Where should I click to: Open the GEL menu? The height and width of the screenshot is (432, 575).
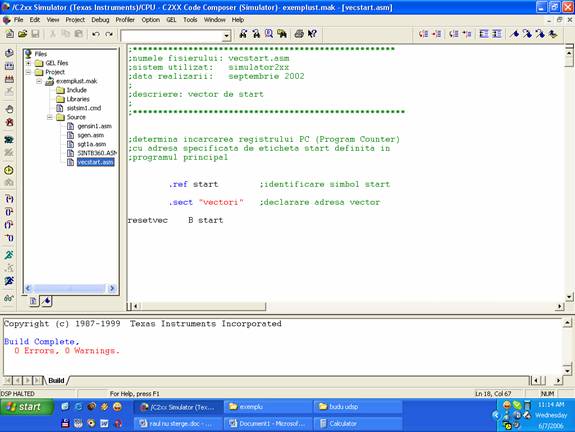171,20
